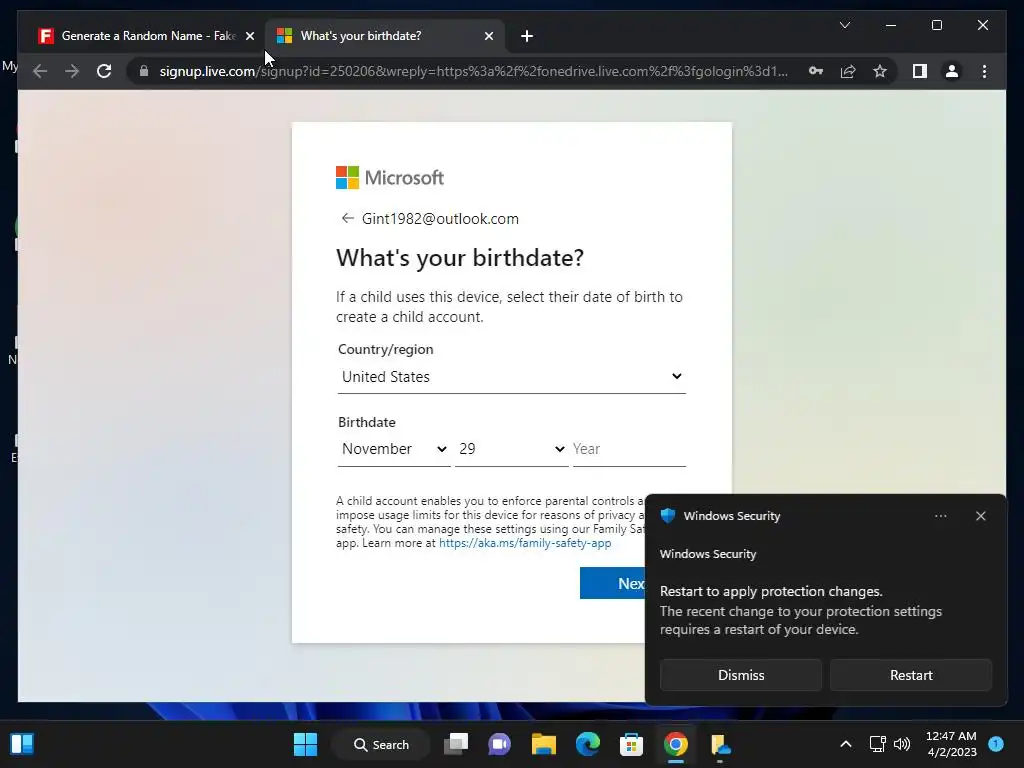Open Task View on taskbar
This screenshot has height=768, width=1024.
(x=456, y=744)
